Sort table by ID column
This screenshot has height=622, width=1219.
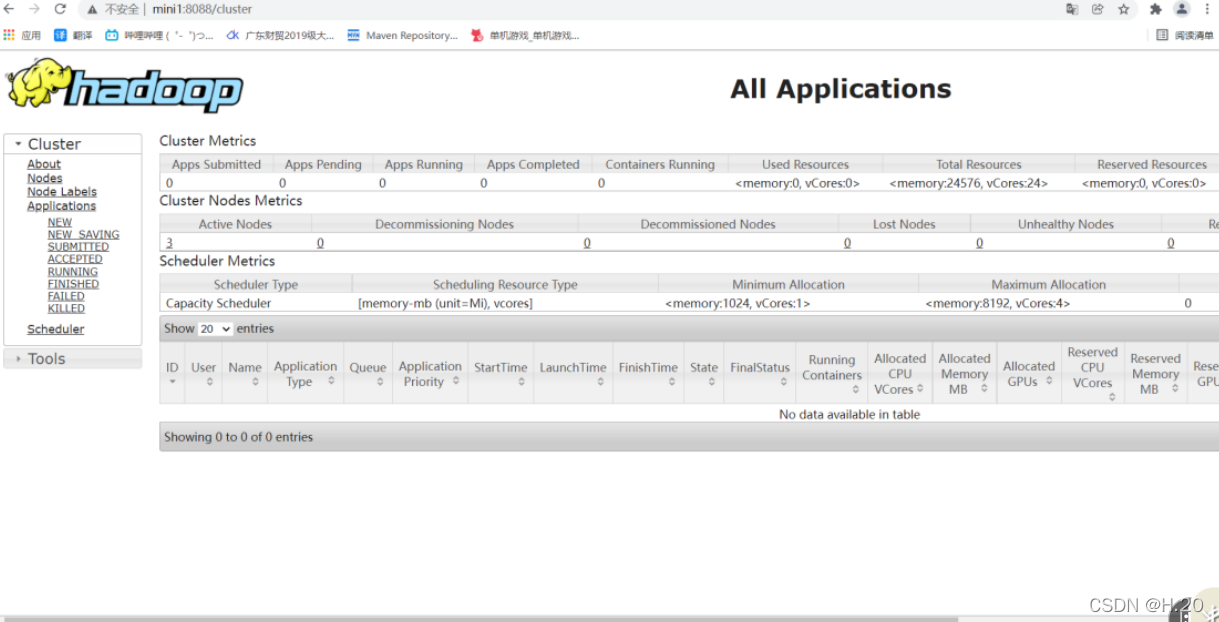pos(172,374)
